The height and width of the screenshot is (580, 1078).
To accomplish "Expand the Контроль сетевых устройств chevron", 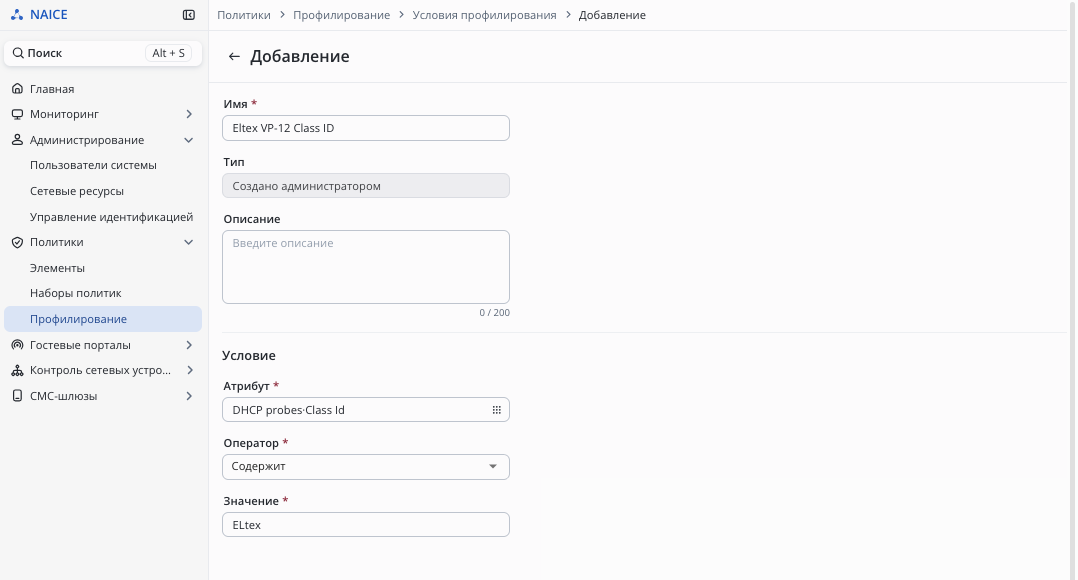I will [189, 370].
